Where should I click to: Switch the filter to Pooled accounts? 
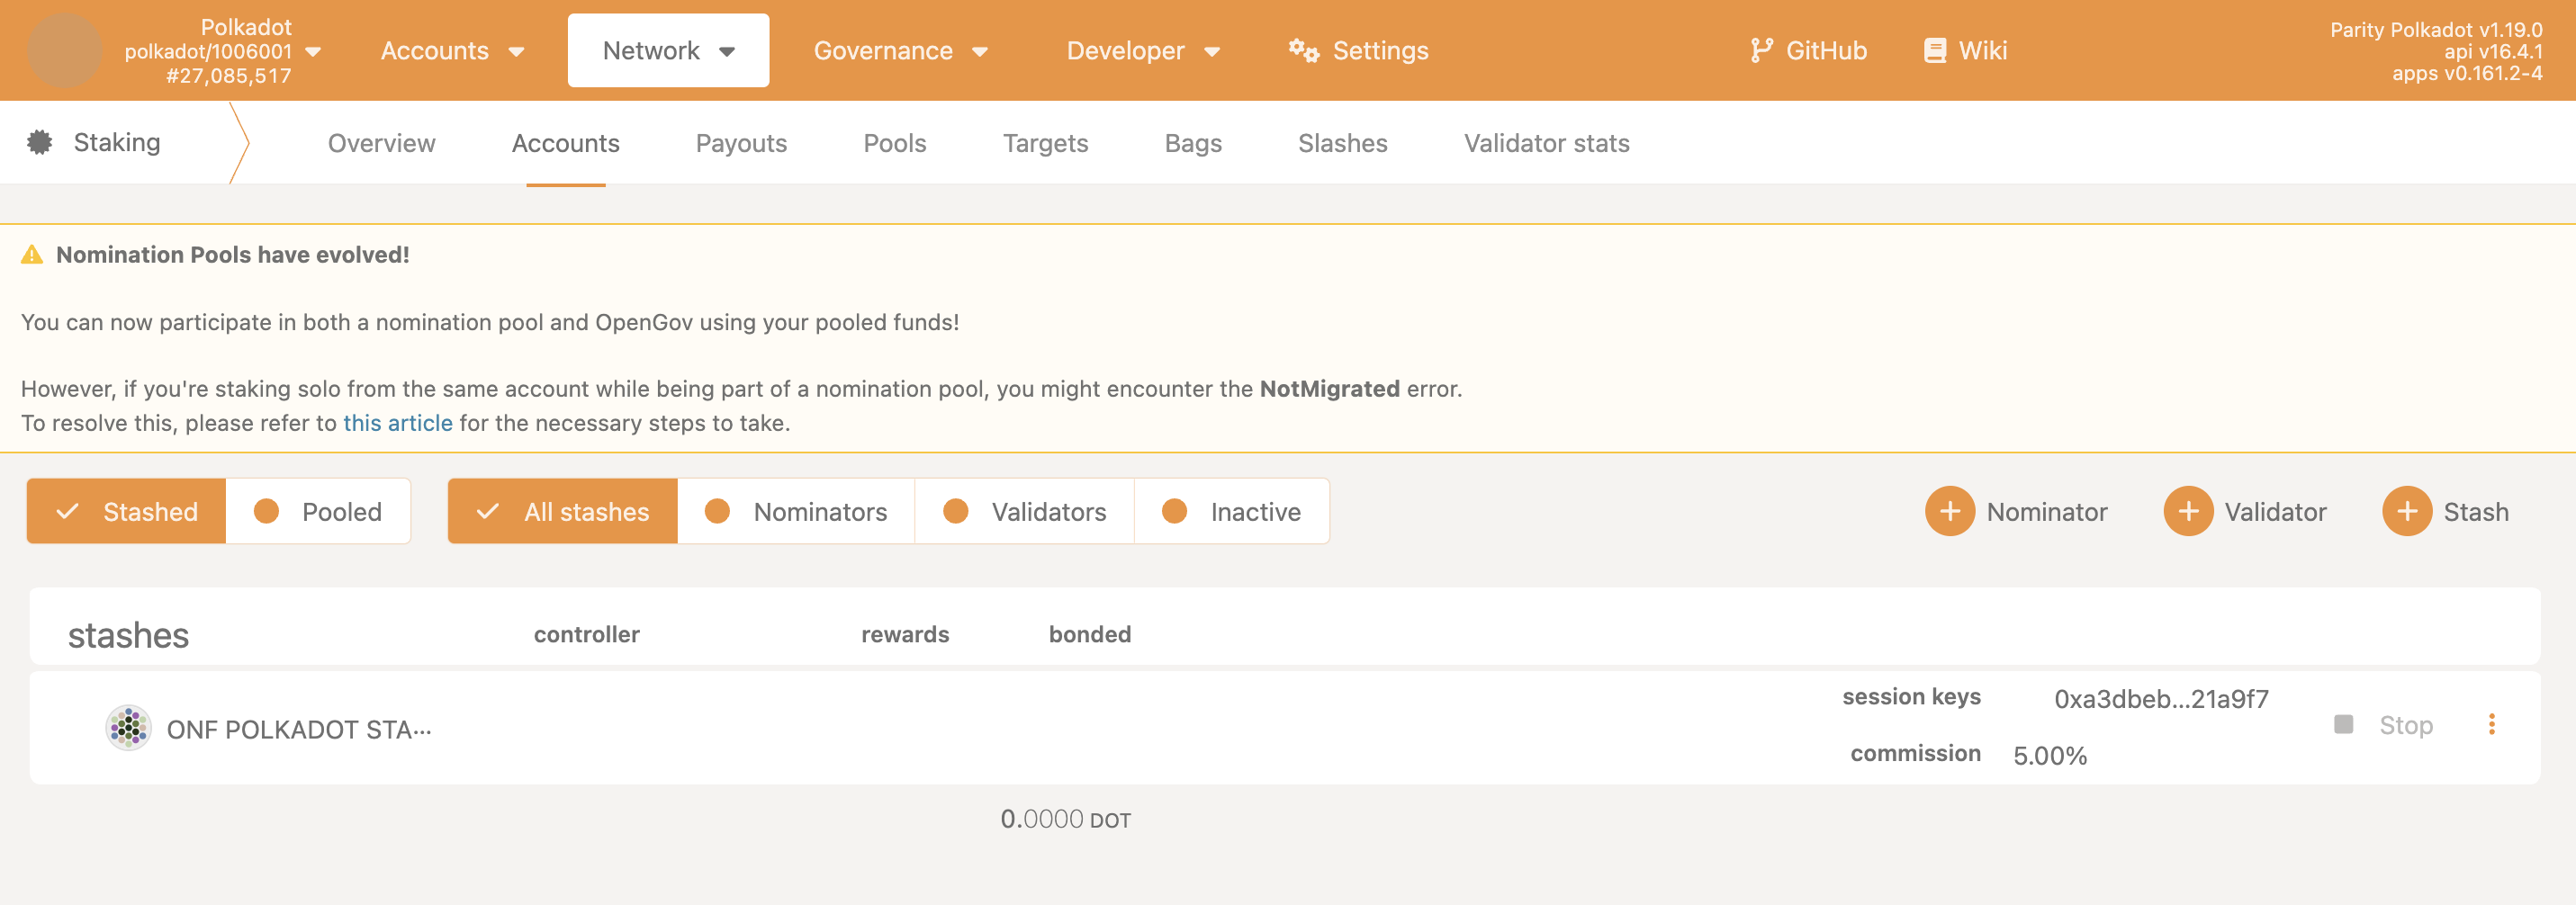click(x=319, y=511)
